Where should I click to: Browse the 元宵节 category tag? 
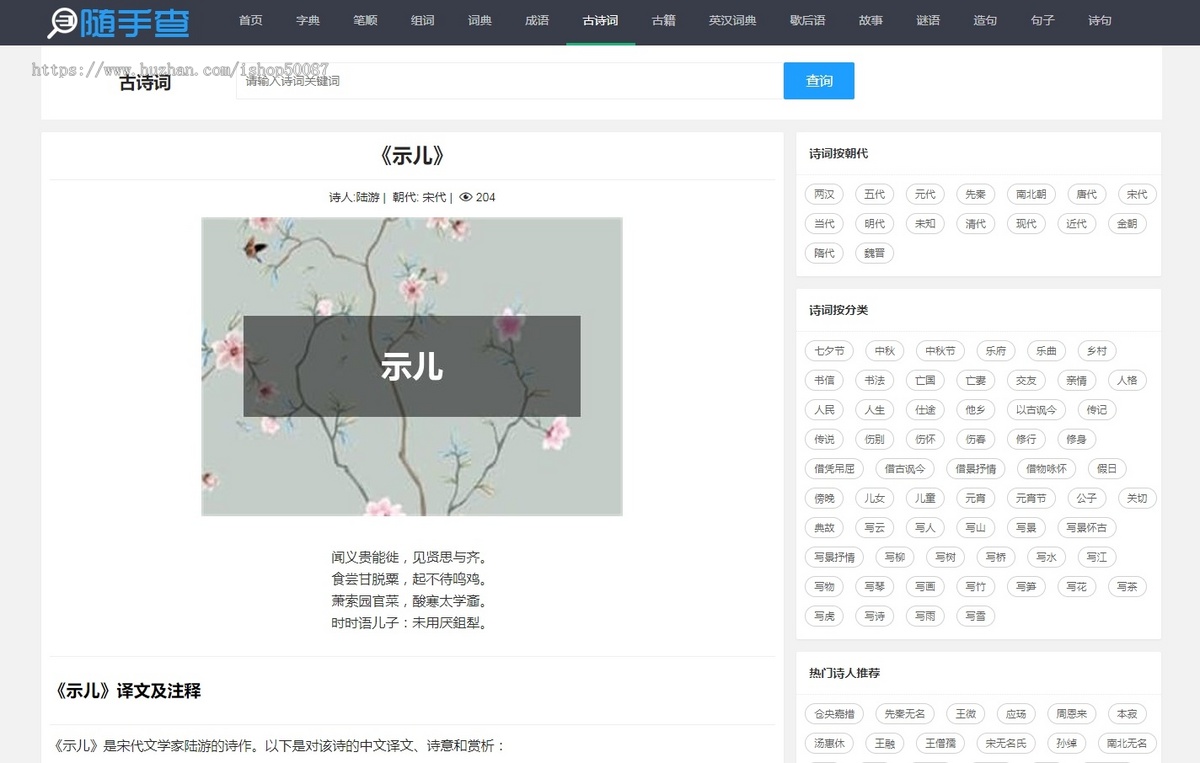pyautogui.click(x=1031, y=498)
